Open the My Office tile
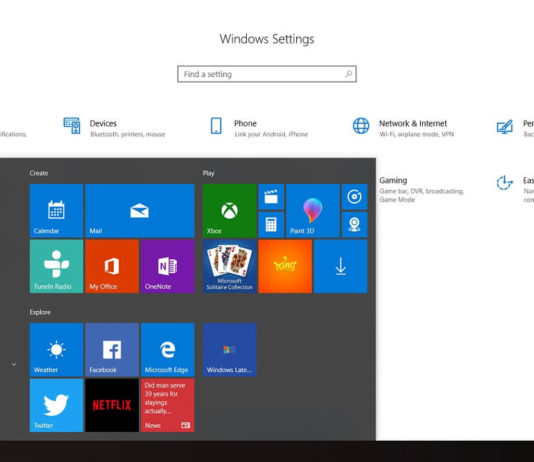This screenshot has width=534, height=462. 112,266
